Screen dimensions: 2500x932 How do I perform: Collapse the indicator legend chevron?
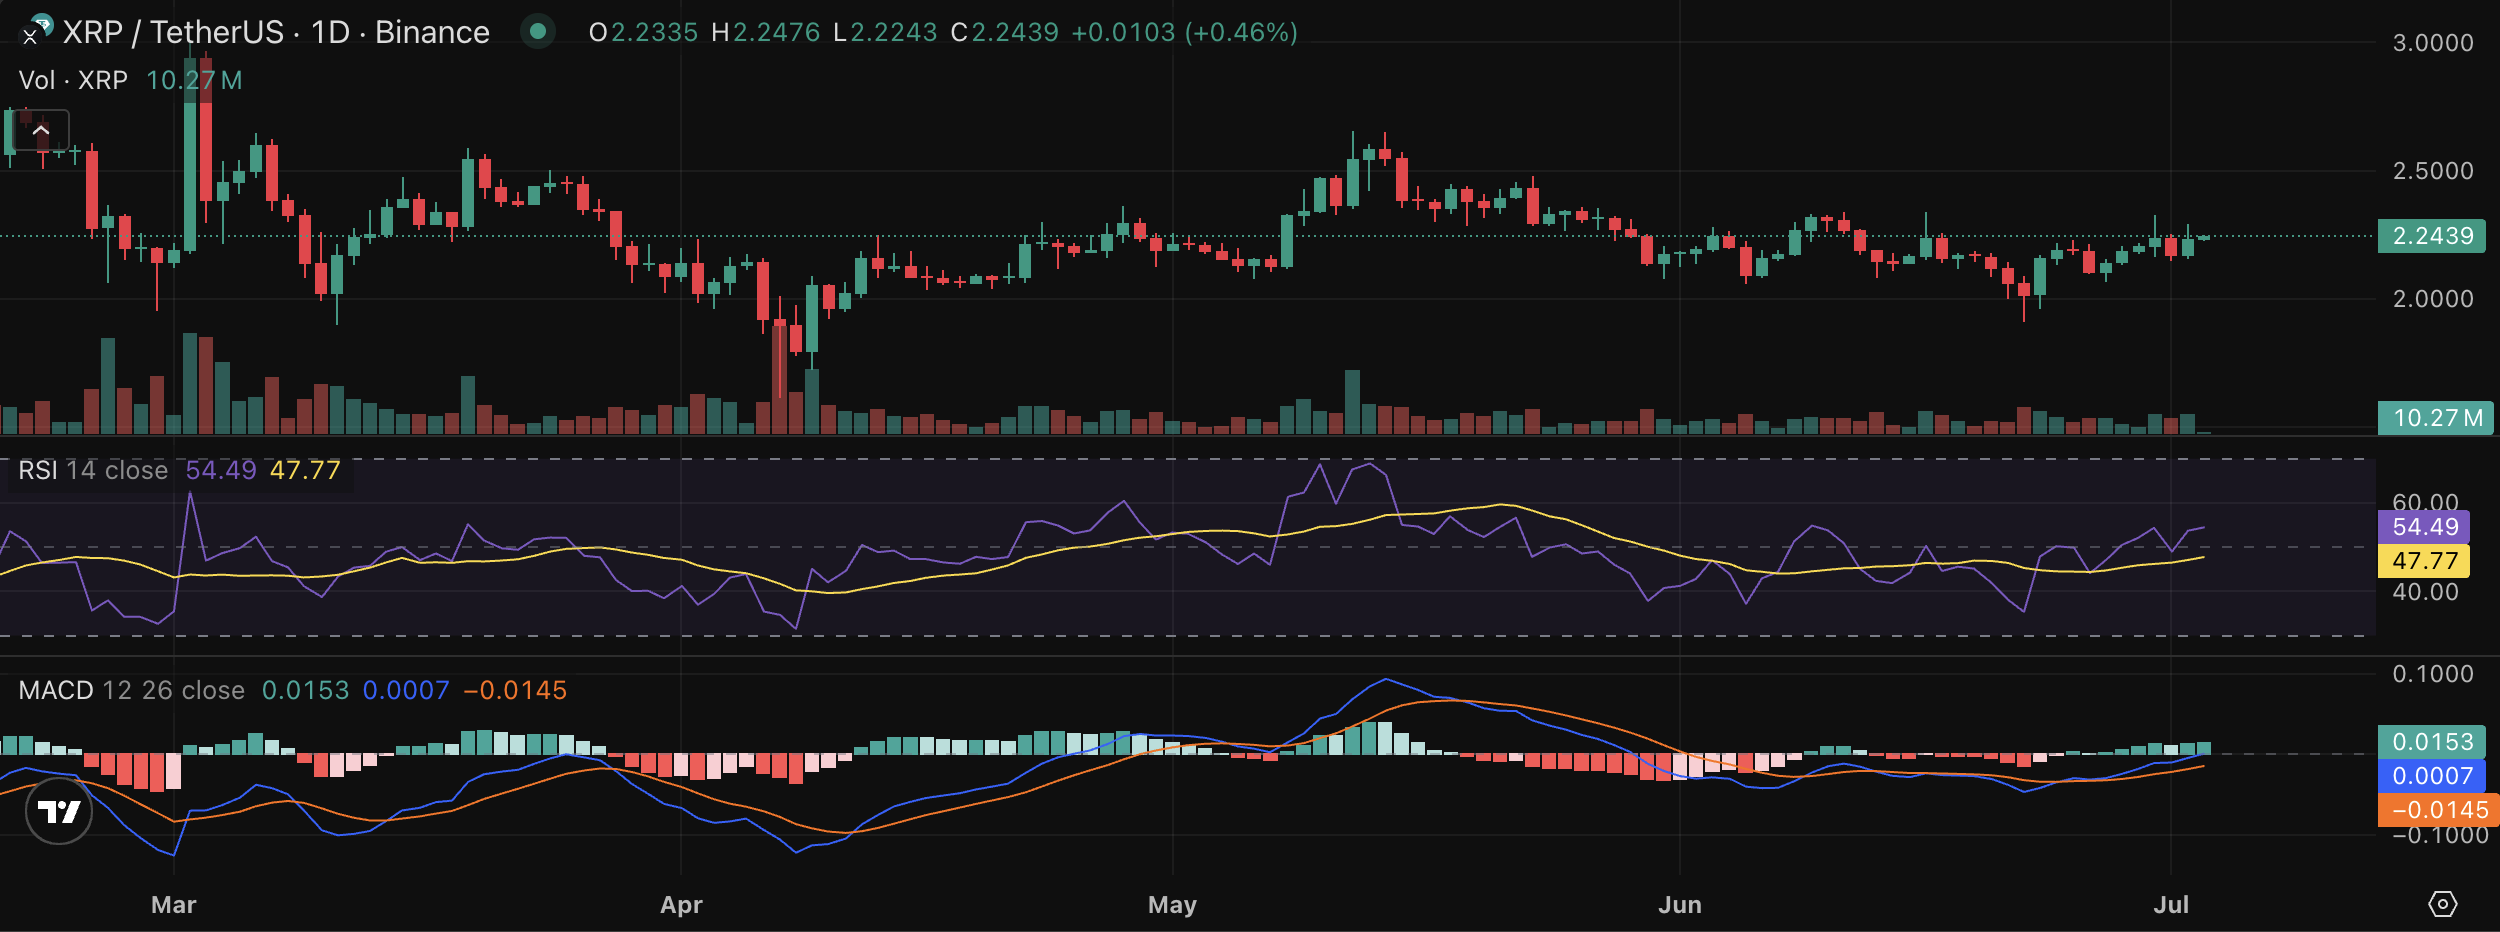tap(41, 130)
